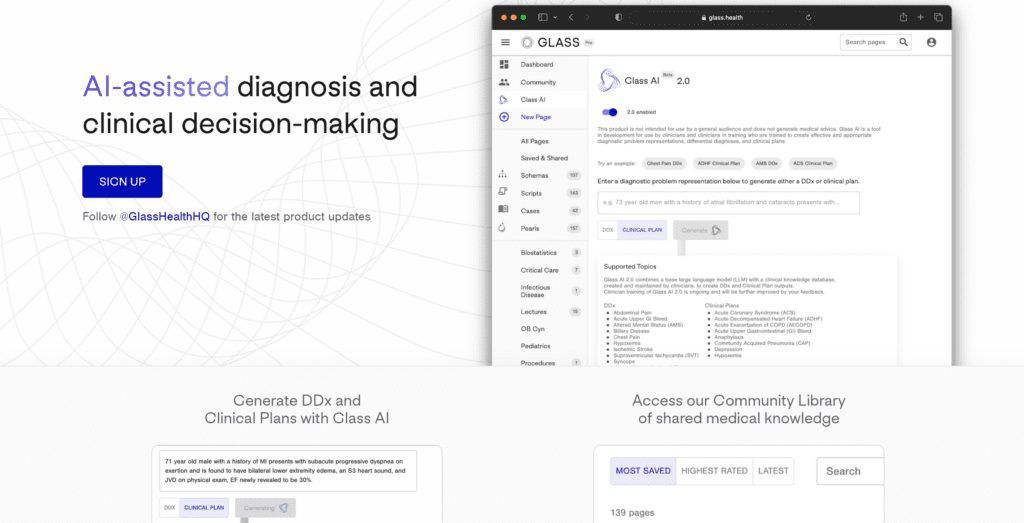Click the Glass AI sidebar icon
1024x523 pixels.
point(504,100)
